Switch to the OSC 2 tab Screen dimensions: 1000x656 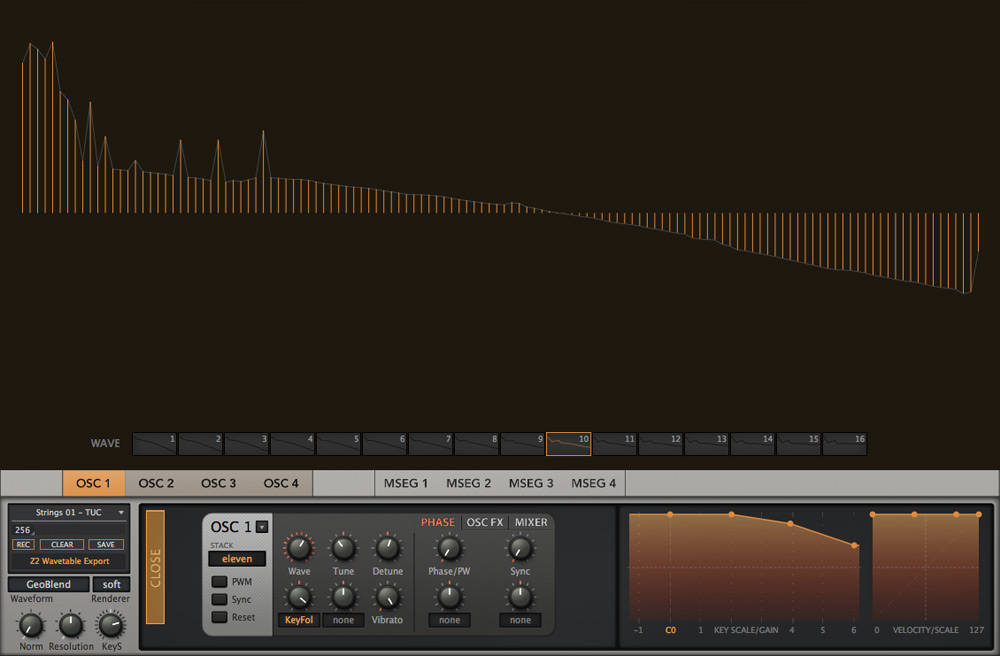(x=156, y=483)
